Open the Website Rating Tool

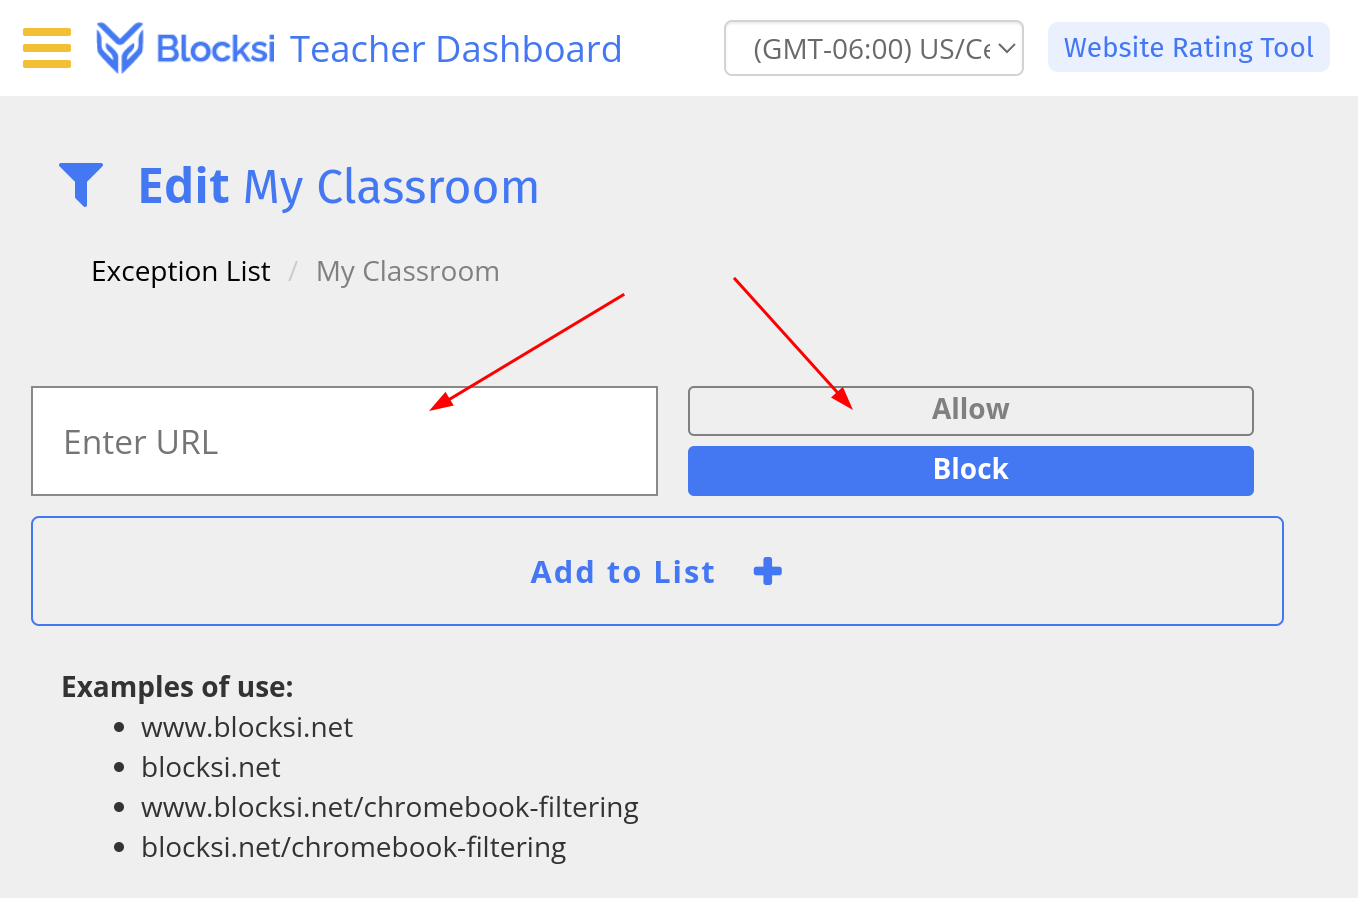(x=1188, y=47)
